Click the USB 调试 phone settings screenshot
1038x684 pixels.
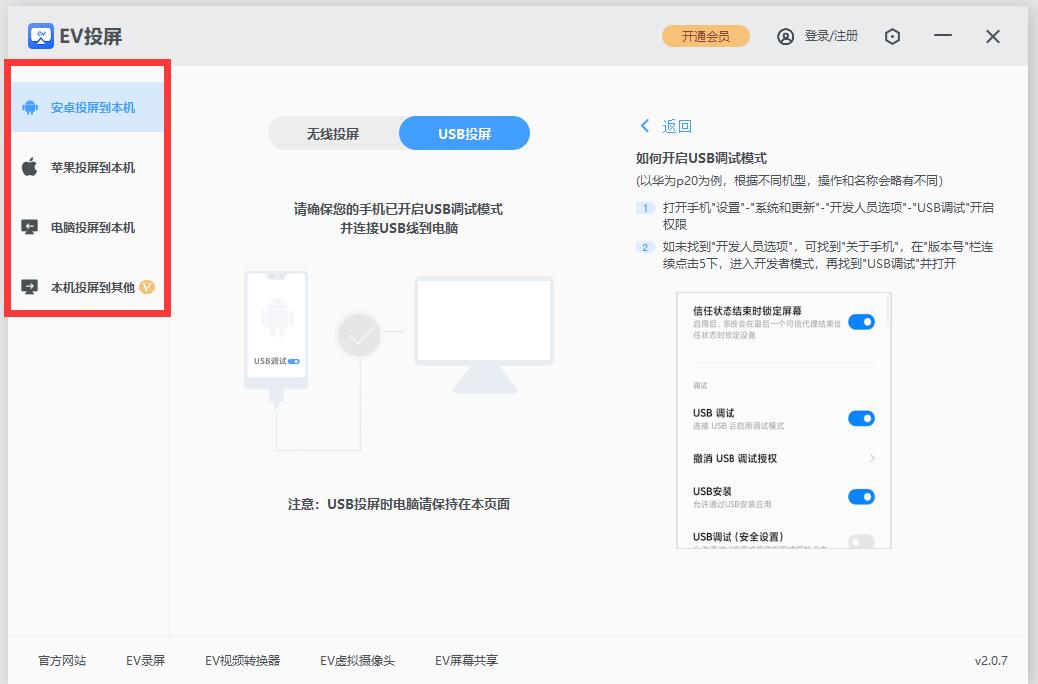[x=784, y=420]
